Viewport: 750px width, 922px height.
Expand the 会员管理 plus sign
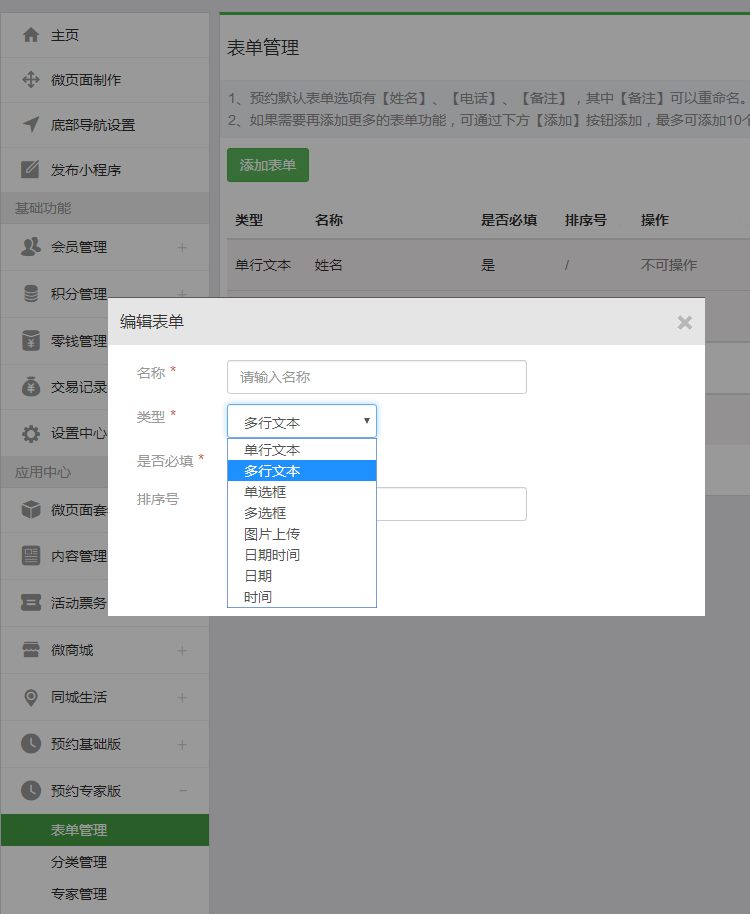[x=182, y=247]
